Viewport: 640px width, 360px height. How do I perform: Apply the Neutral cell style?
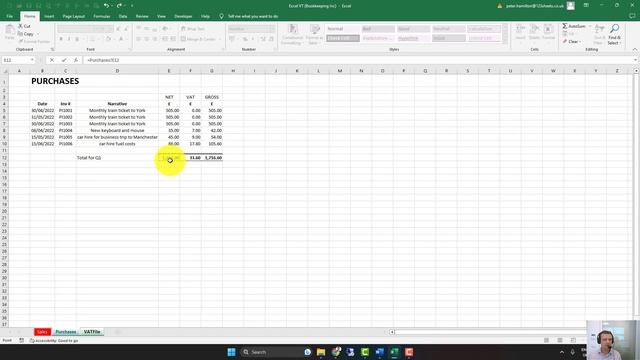point(449,29)
